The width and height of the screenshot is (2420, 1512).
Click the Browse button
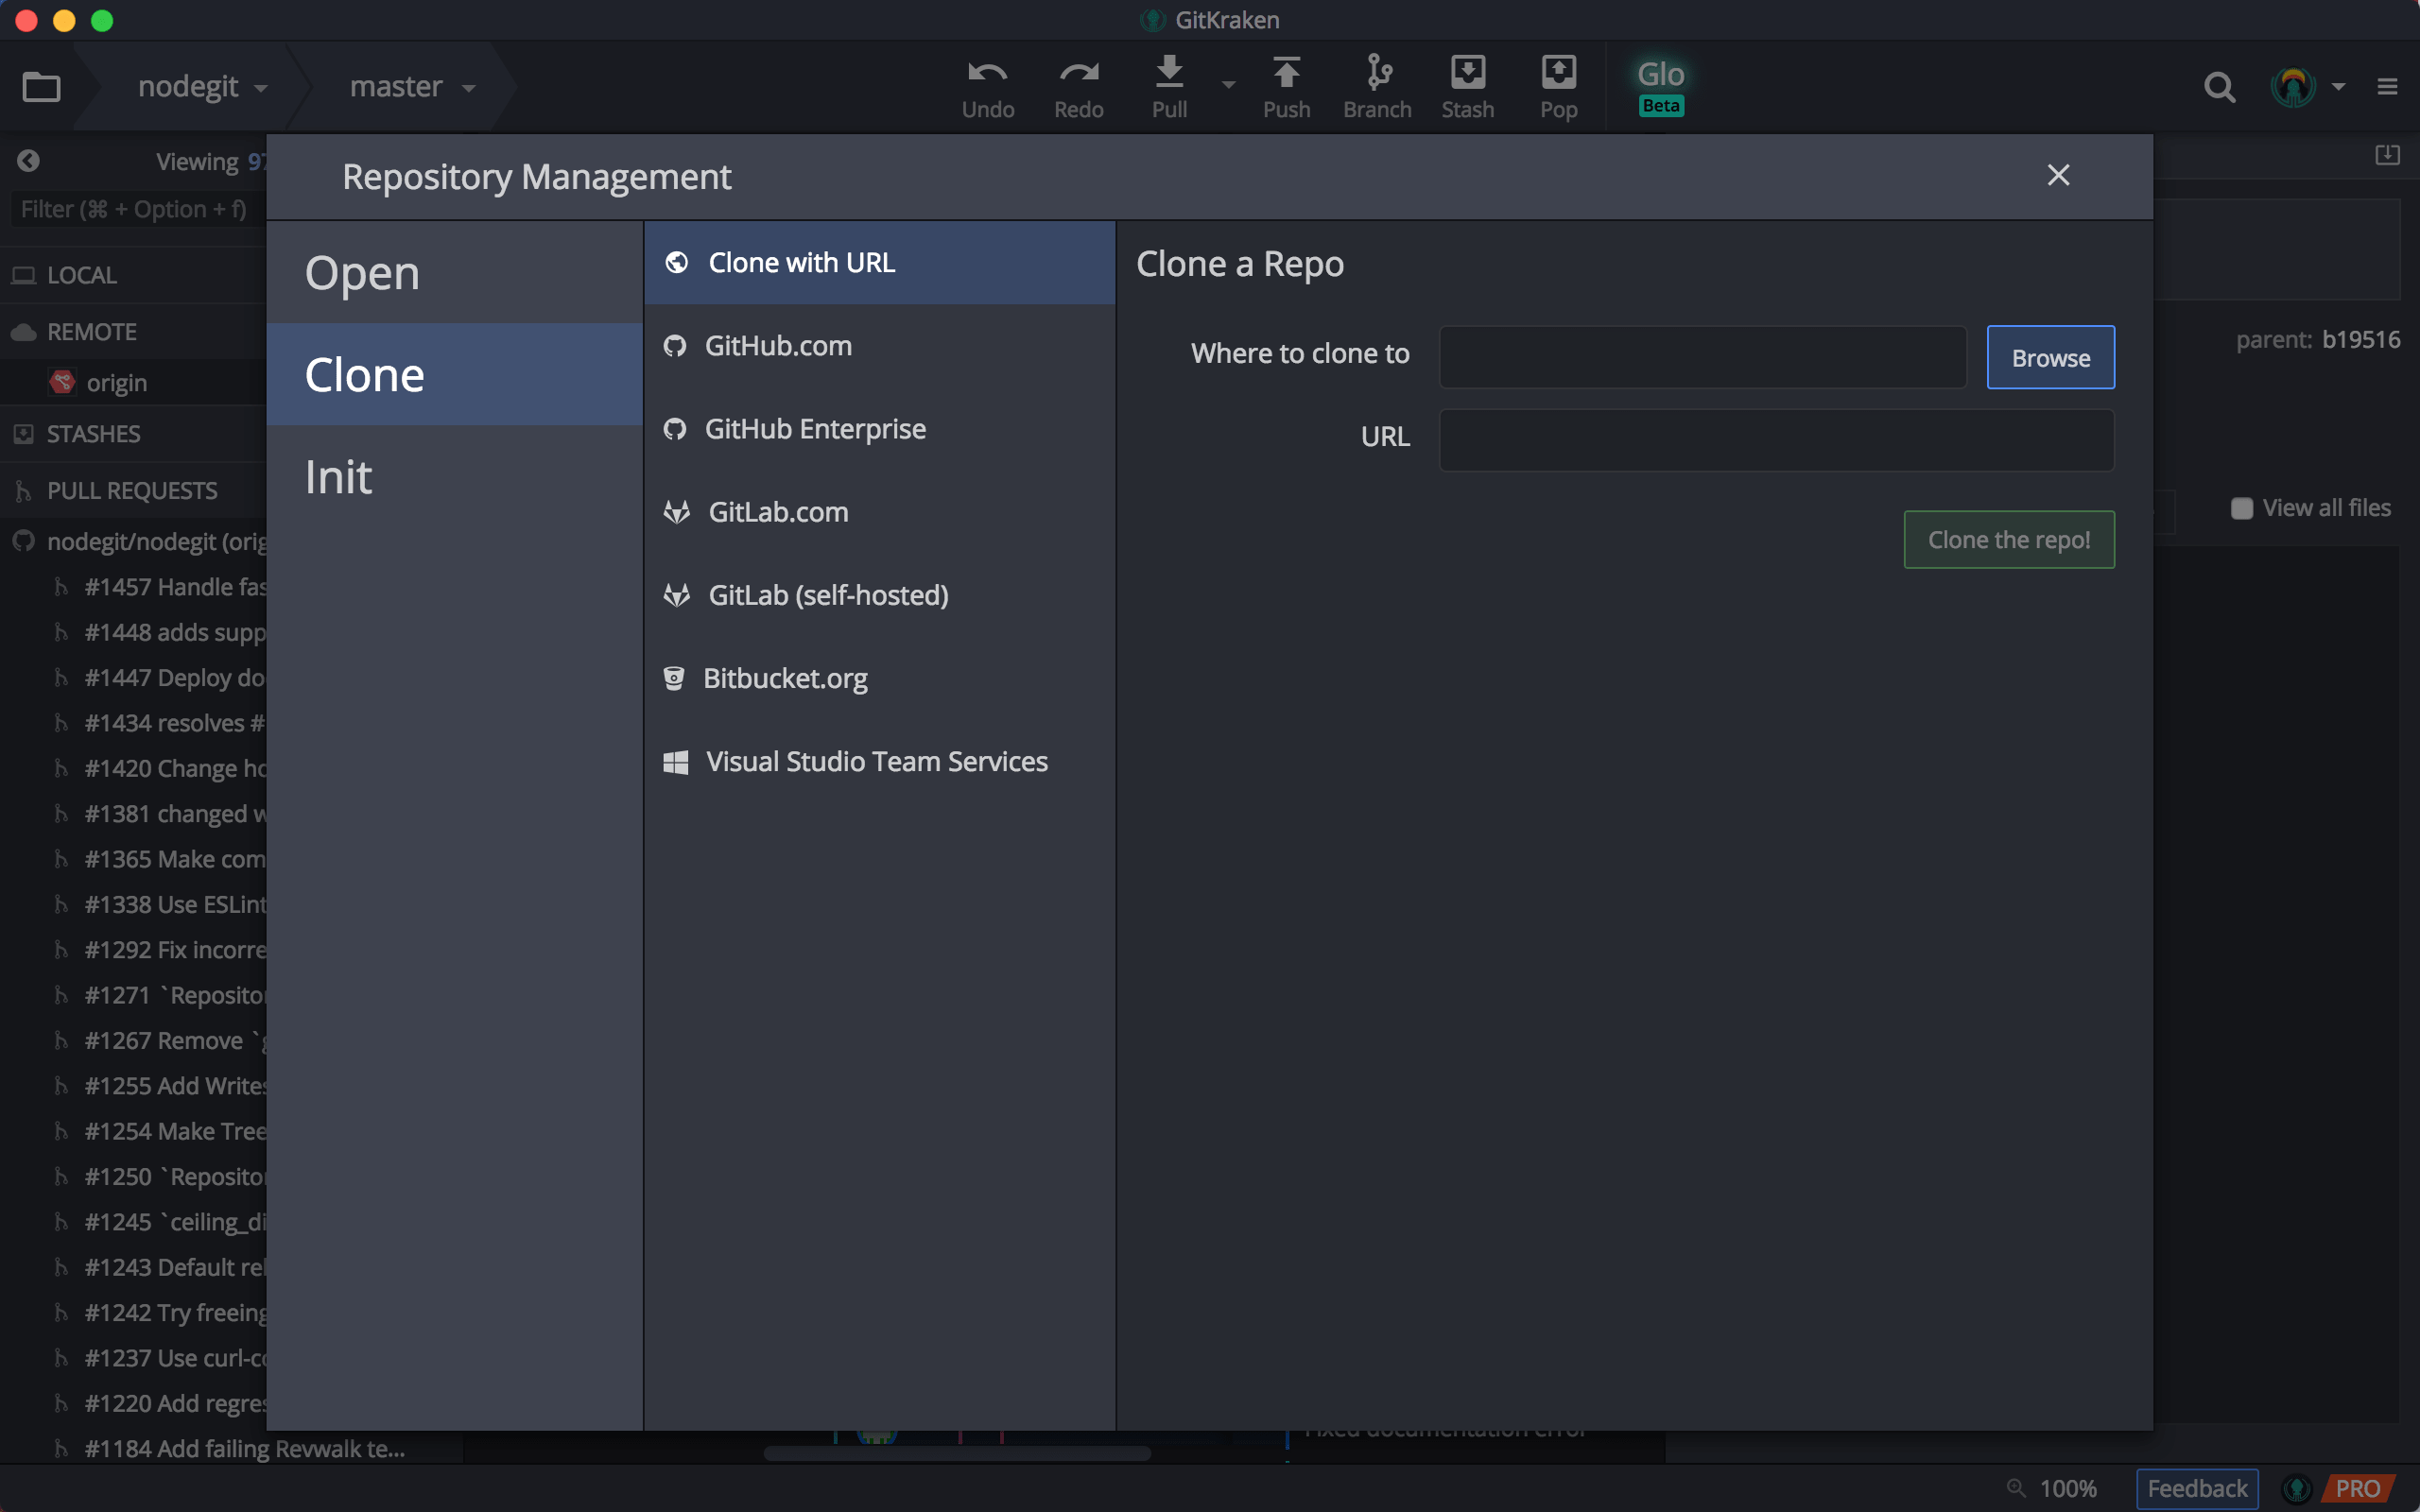point(2050,357)
